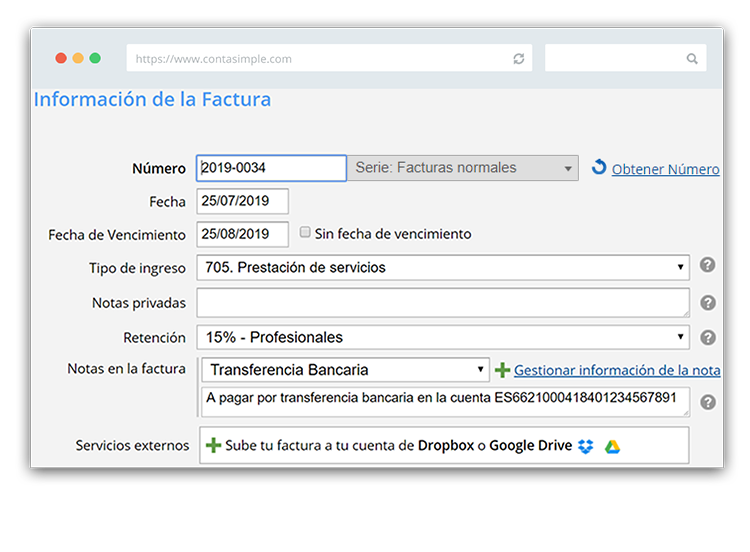Screen dimensions: 750x552
Task: Click the Fecha de Vencimiento date field
Action: point(243,234)
